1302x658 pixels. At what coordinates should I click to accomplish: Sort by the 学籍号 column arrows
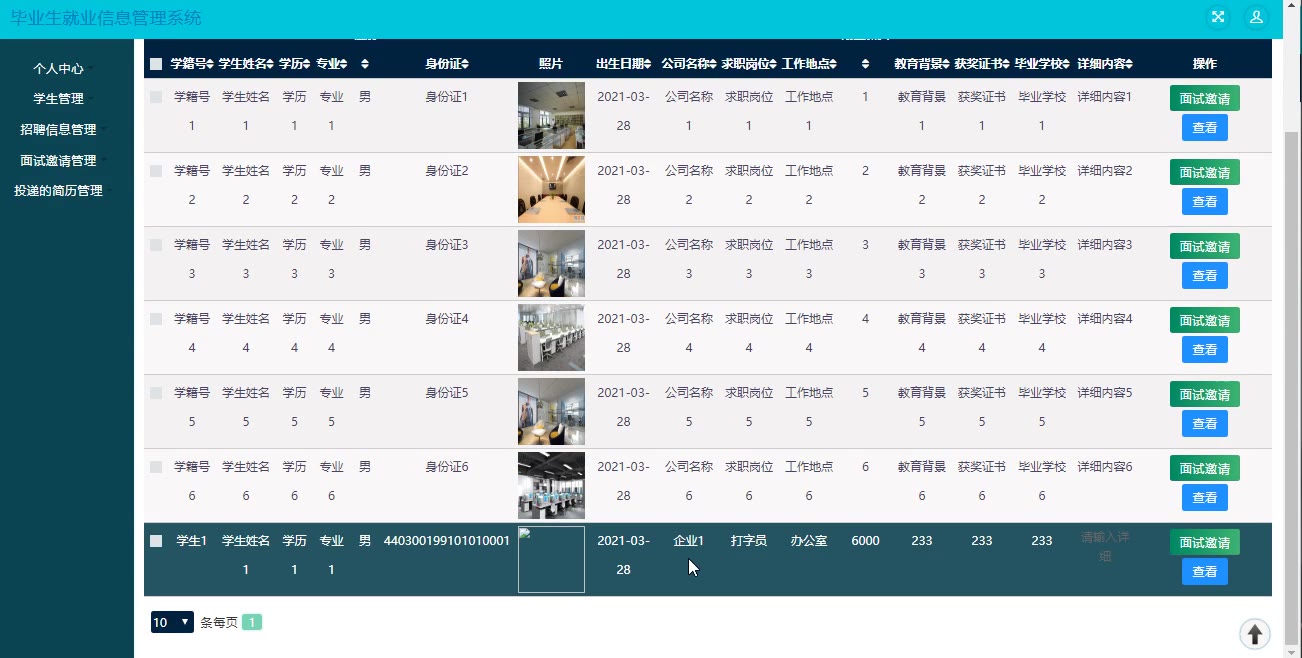210,64
